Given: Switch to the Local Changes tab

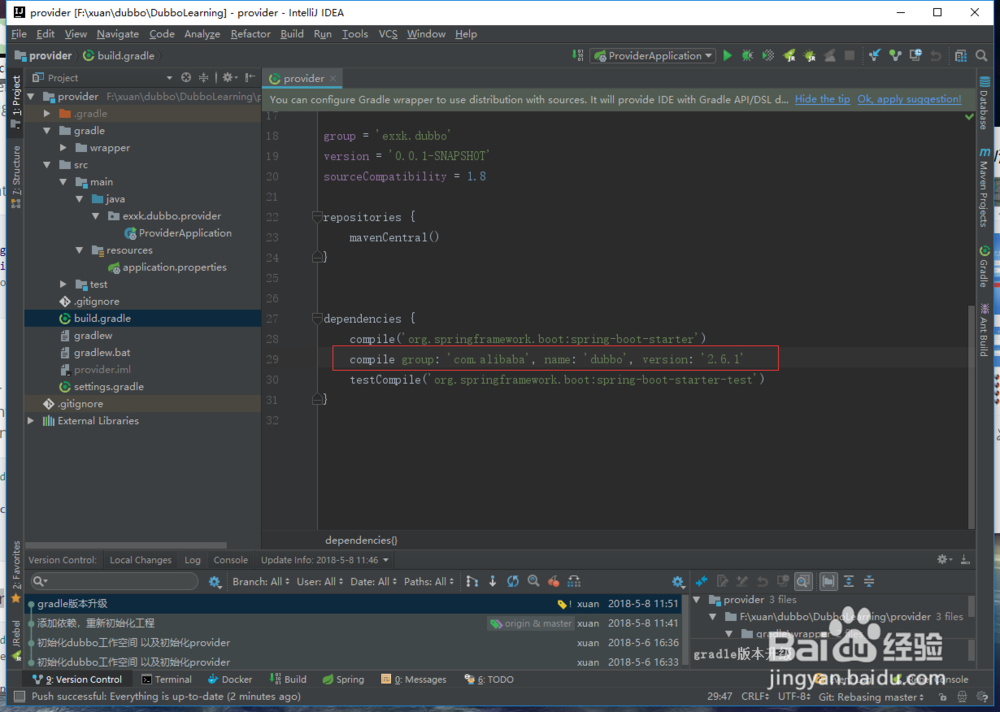Looking at the screenshot, I should (140, 560).
